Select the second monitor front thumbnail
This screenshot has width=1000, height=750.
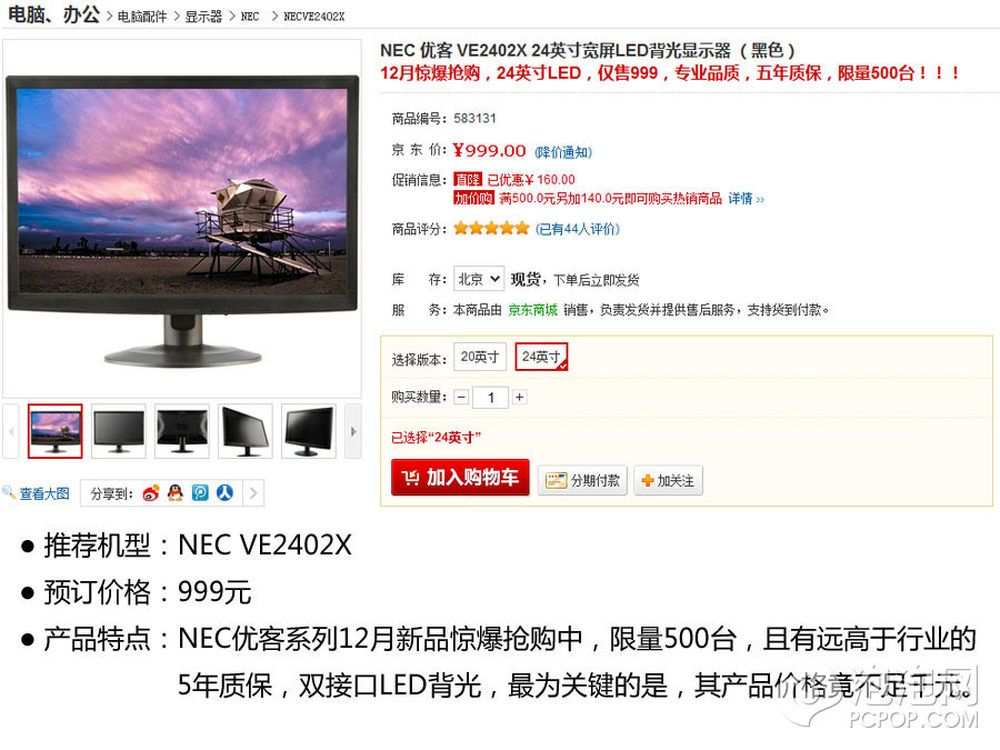pyautogui.click(x=119, y=431)
